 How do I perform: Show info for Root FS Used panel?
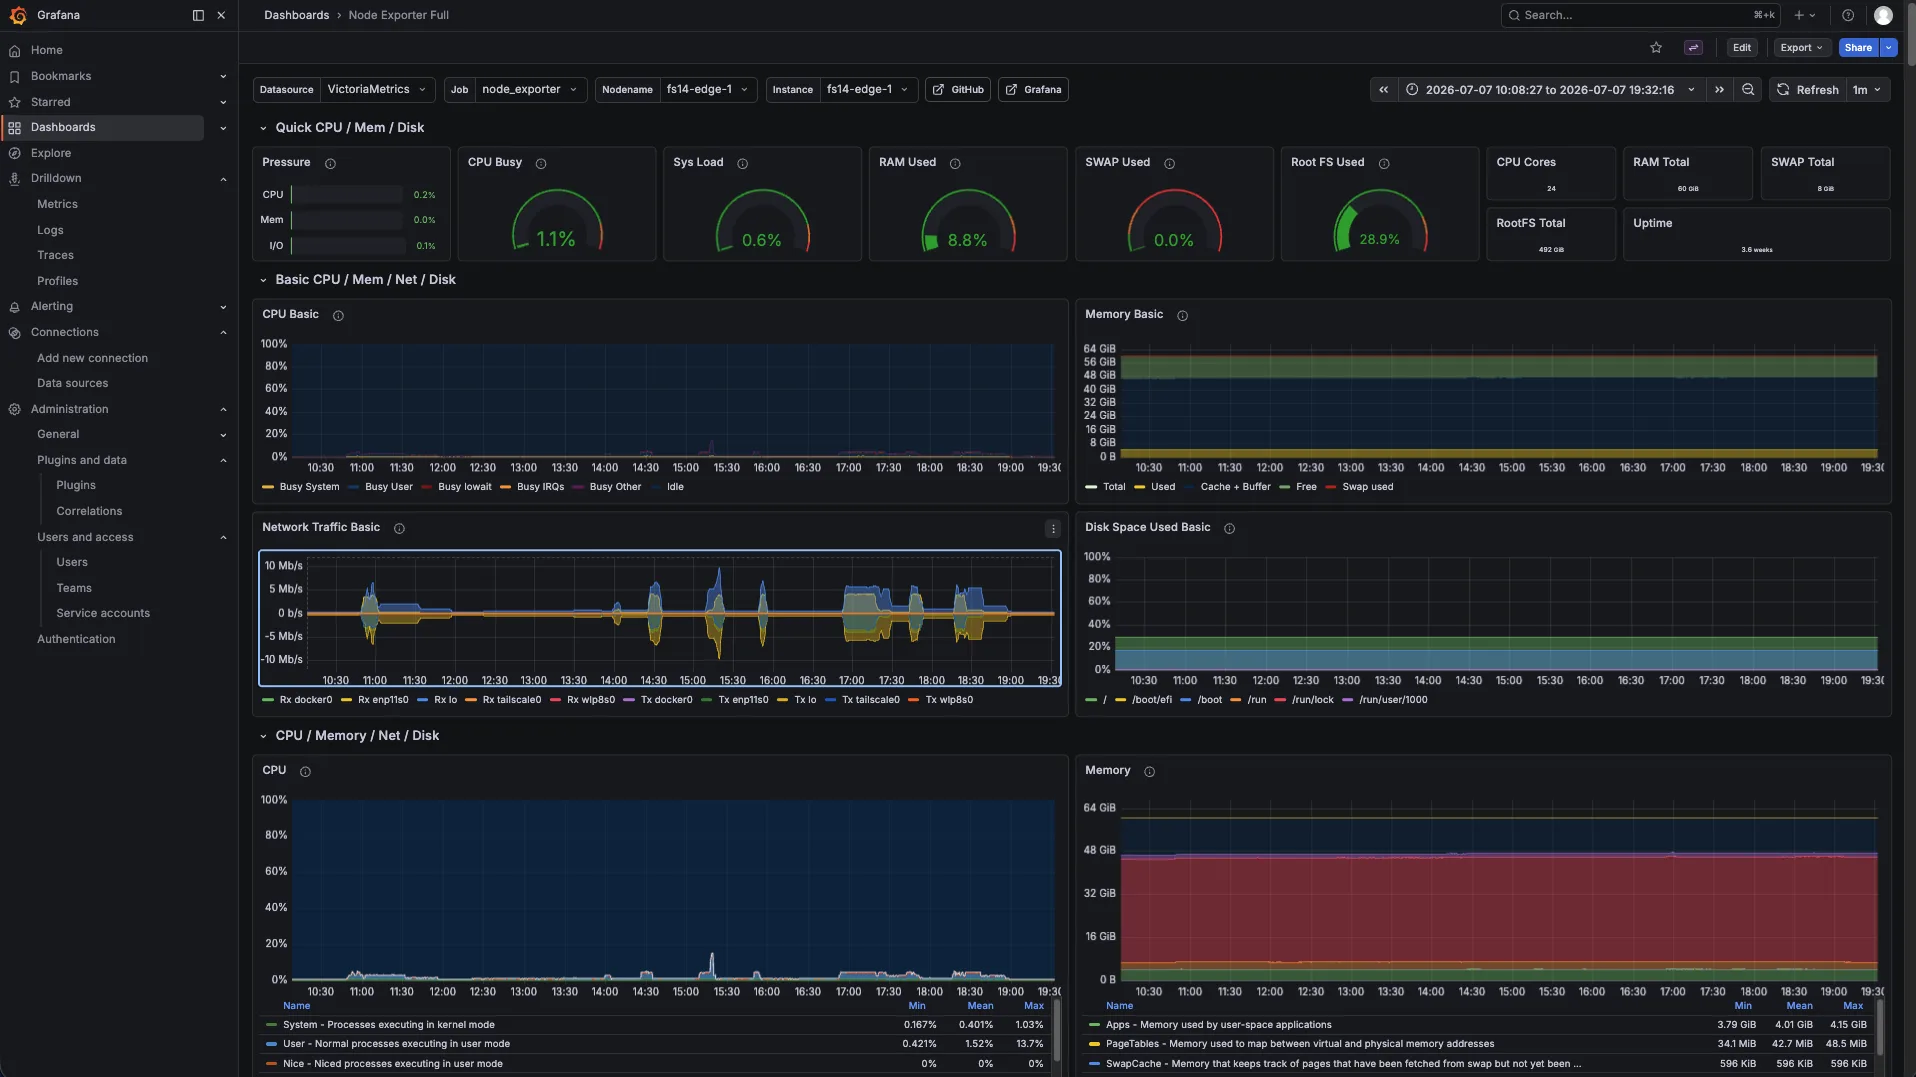click(1384, 164)
